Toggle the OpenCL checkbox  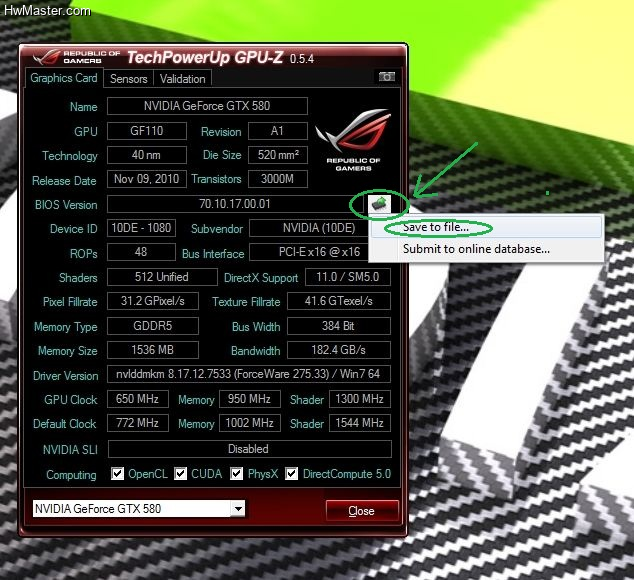tap(117, 474)
